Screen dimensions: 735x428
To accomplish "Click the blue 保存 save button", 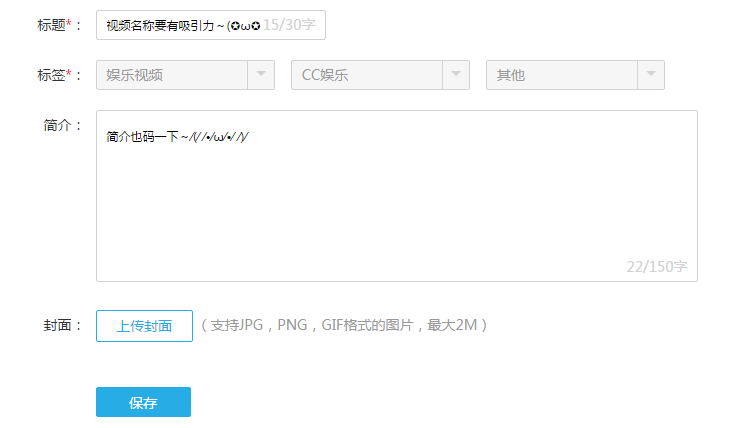I will (x=143, y=402).
